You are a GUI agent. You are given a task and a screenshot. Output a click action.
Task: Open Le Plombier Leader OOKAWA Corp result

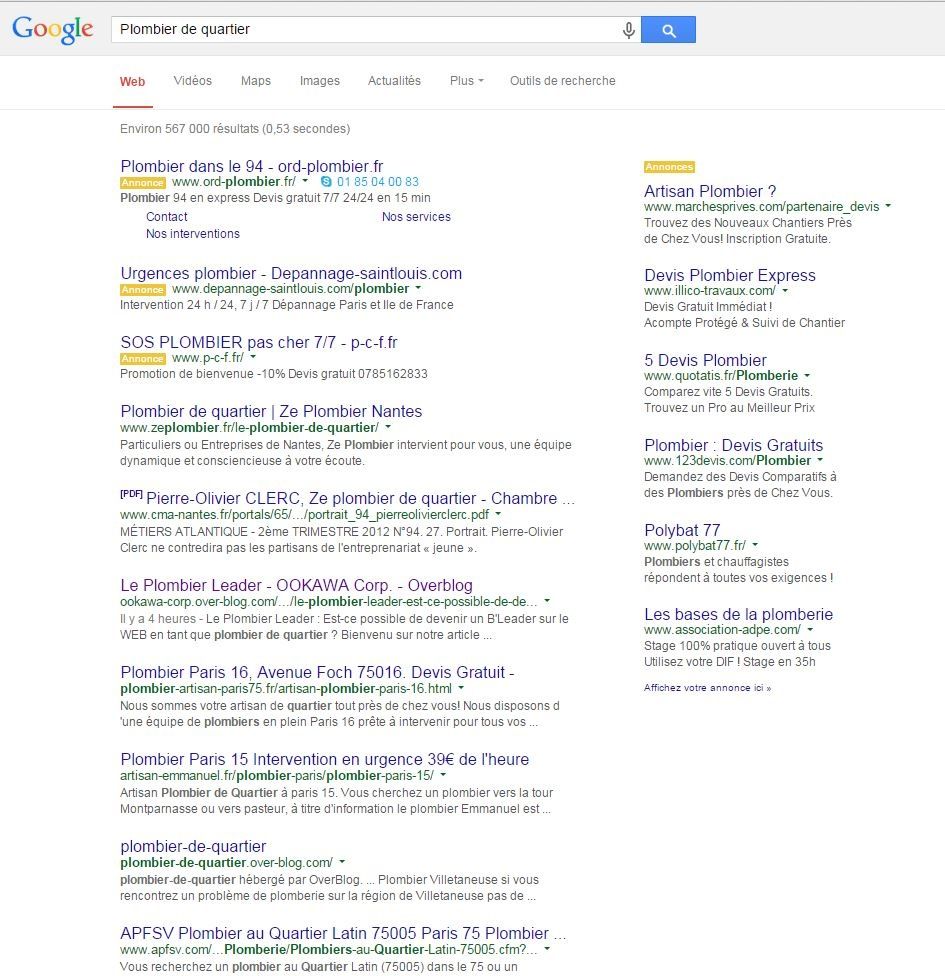pos(296,585)
